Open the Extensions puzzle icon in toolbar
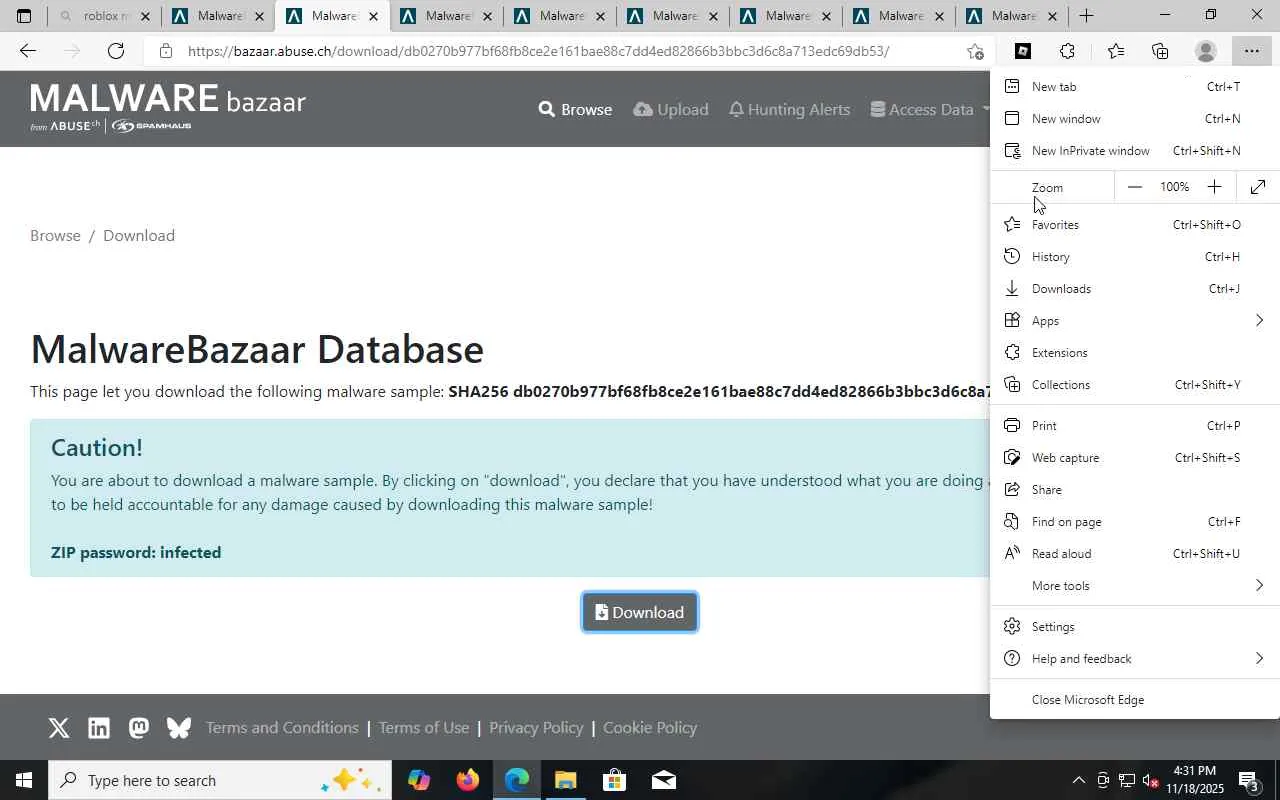 pos(1067,51)
